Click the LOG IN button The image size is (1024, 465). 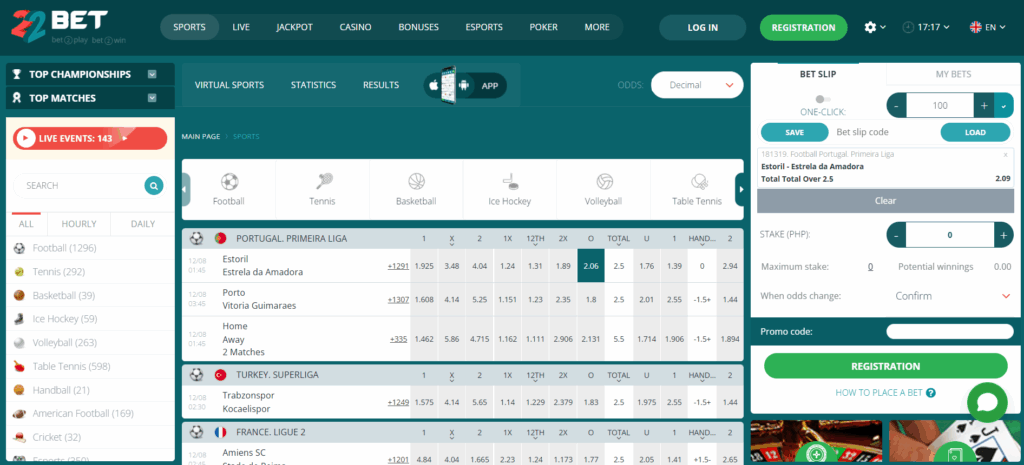(x=703, y=27)
